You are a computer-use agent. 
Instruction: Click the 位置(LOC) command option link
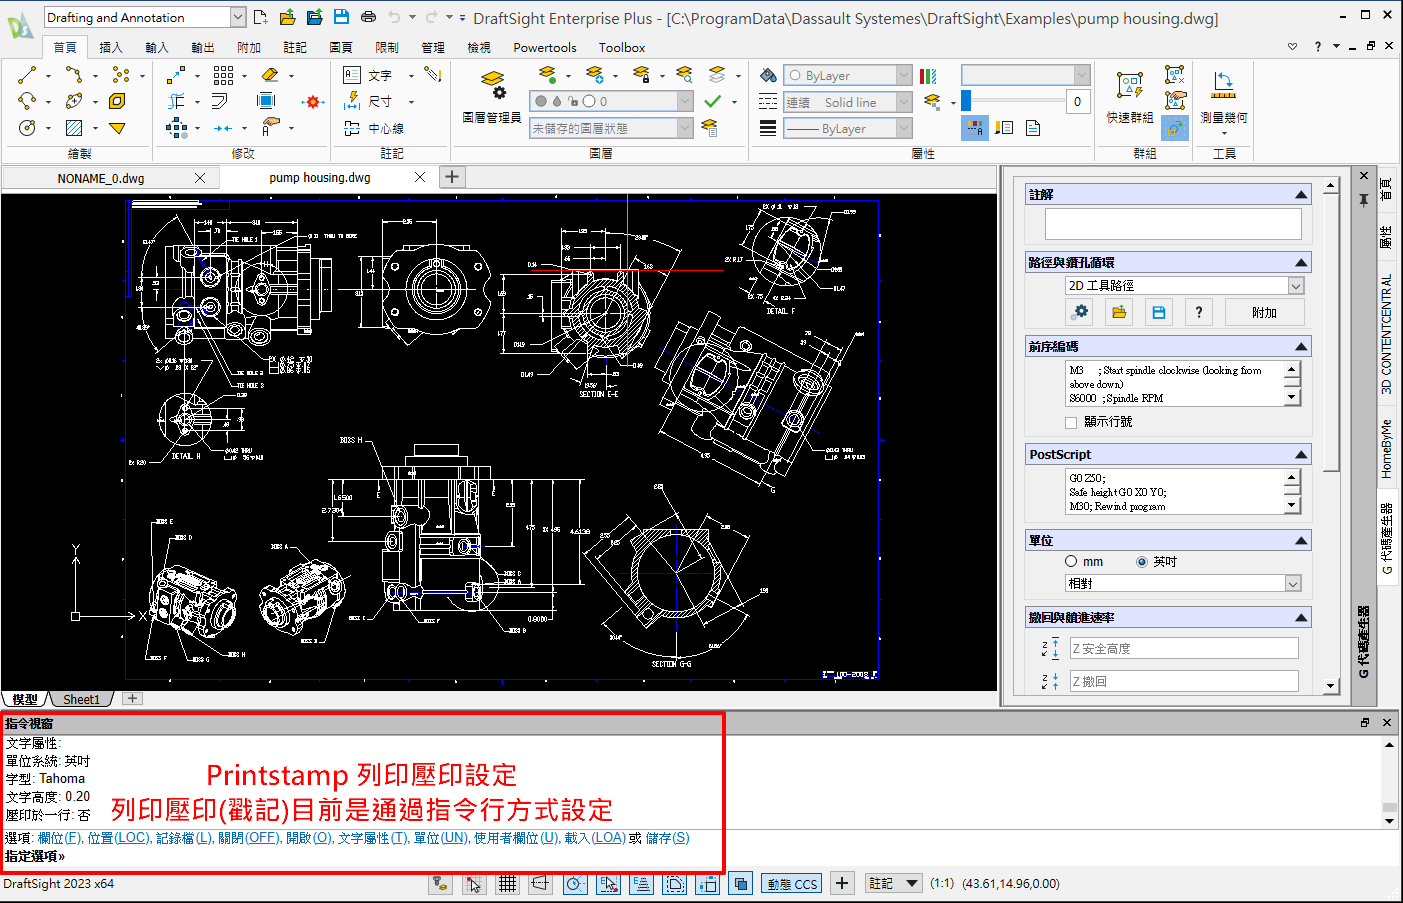click(x=119, y=838)
